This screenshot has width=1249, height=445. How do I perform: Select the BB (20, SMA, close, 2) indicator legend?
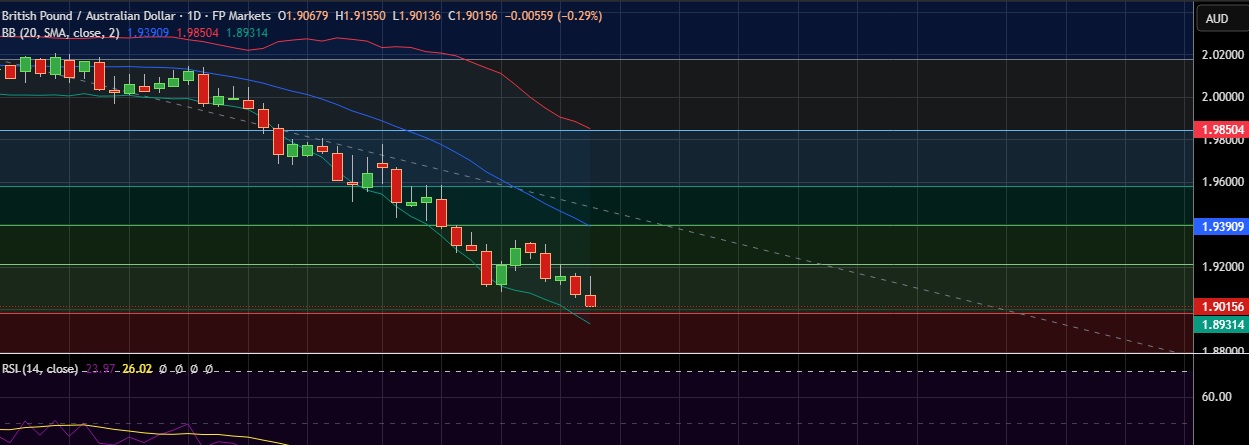point(60,32)
